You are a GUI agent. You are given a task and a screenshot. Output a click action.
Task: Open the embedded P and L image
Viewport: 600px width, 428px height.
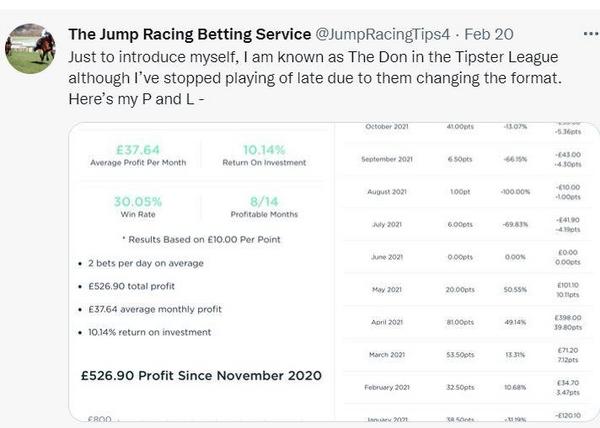pos(334,272)
